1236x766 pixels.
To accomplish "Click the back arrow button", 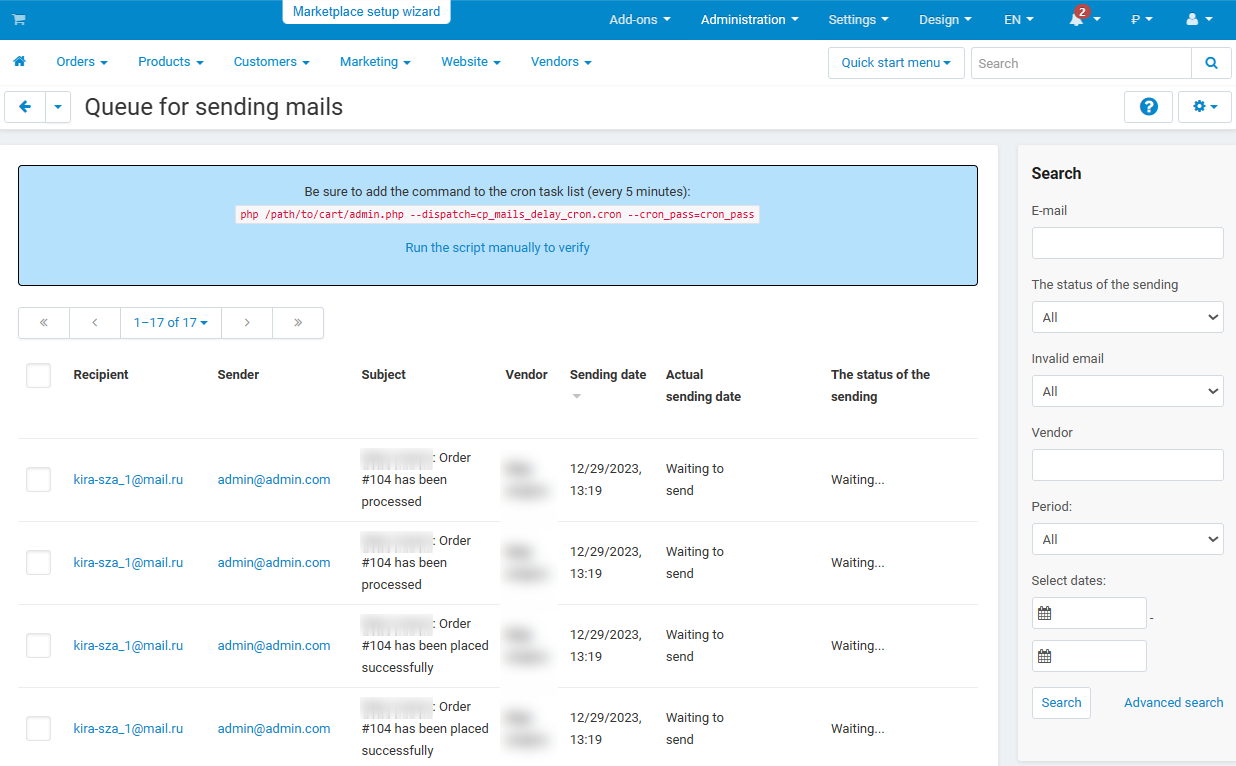I will click(25, 107).
